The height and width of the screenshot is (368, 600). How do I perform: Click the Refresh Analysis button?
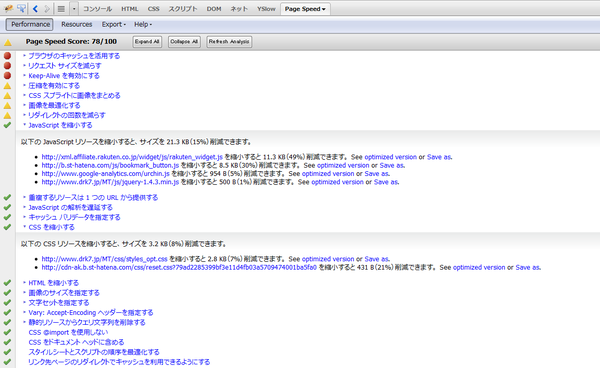[229, 42]
